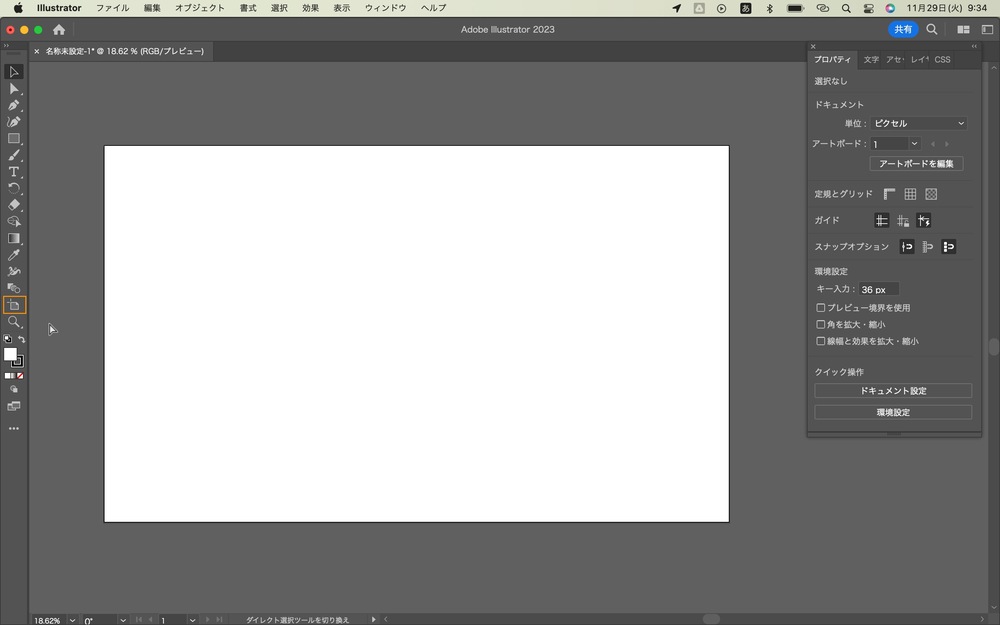Enable プレビュー境界を使用 checkbox
The width and height of the screenshot is (1000, 625).
821,307
